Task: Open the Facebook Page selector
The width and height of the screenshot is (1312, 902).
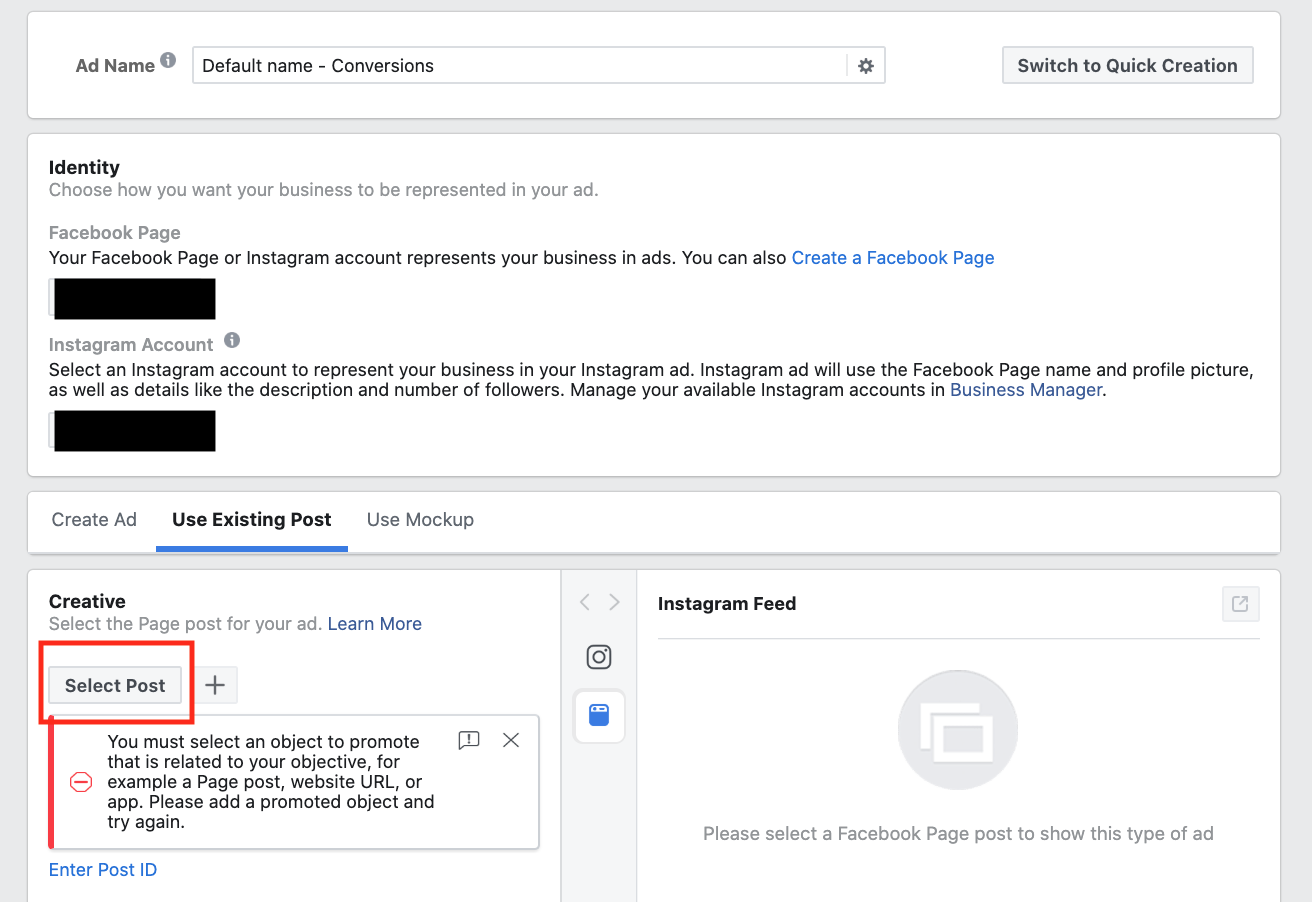Action: pos(132,299)
